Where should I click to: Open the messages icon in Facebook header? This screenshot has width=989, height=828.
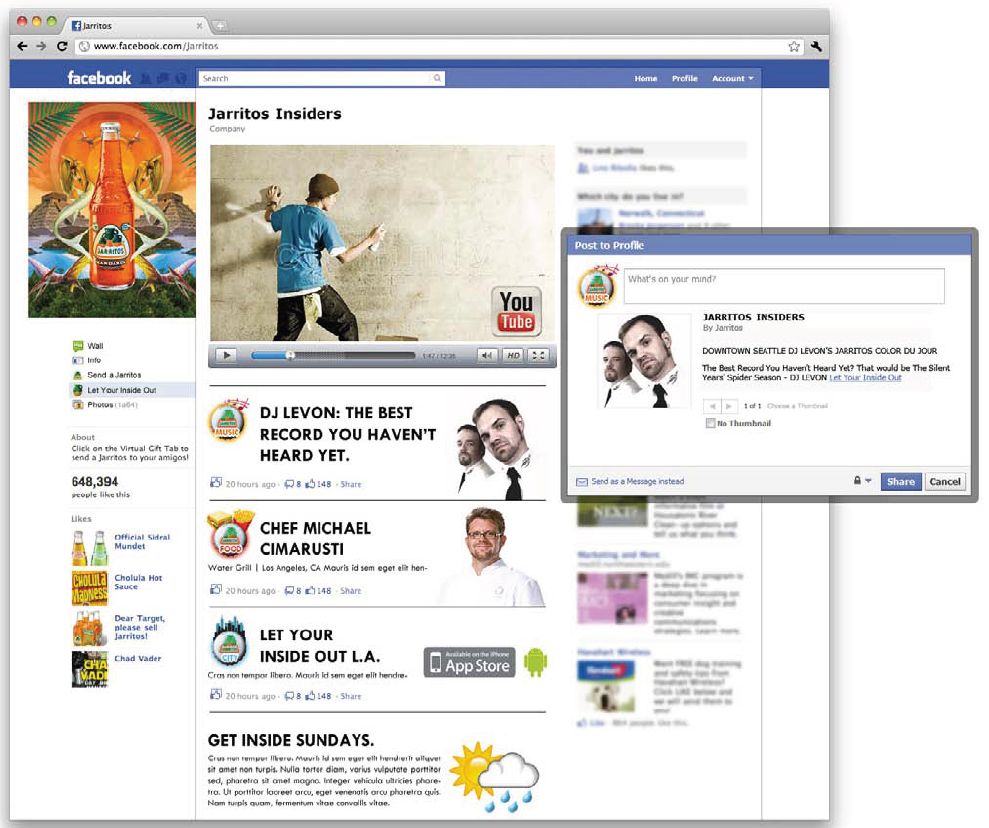tap(163, 78)
